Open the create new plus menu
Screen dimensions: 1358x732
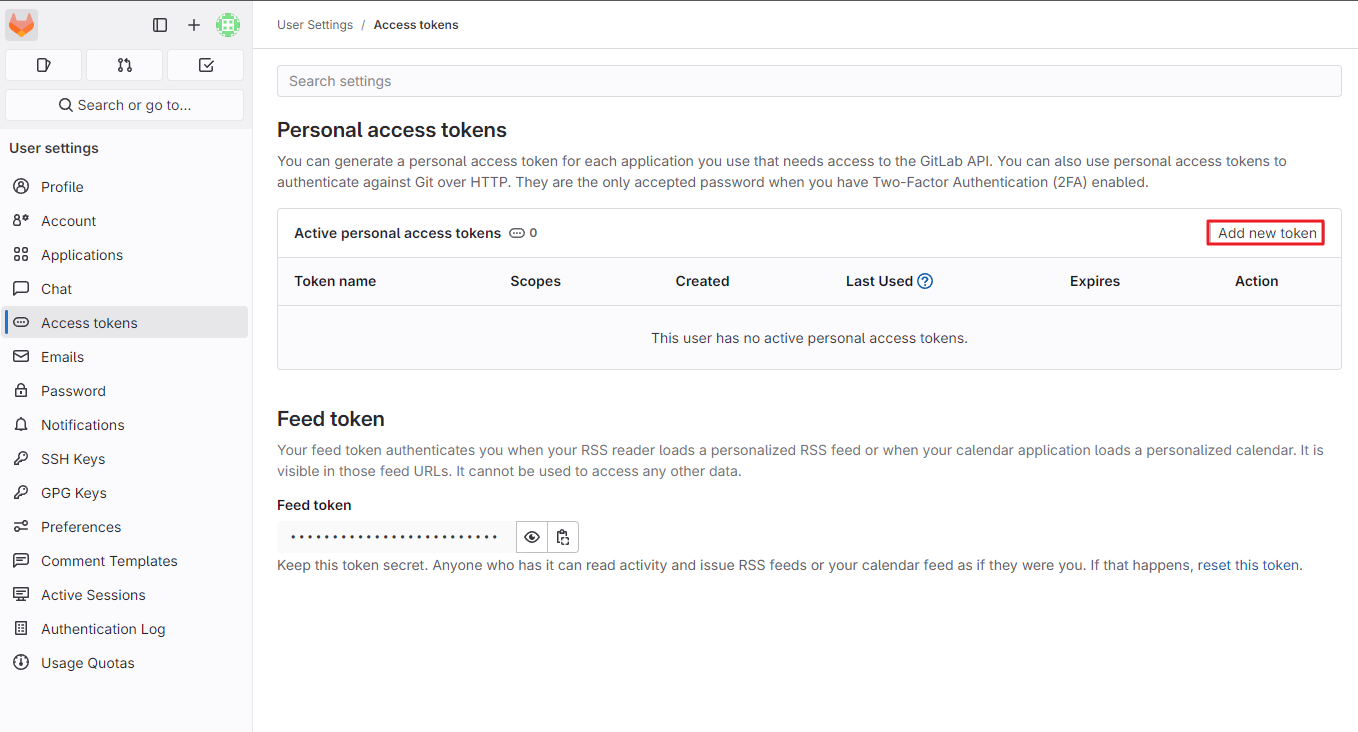194,25
